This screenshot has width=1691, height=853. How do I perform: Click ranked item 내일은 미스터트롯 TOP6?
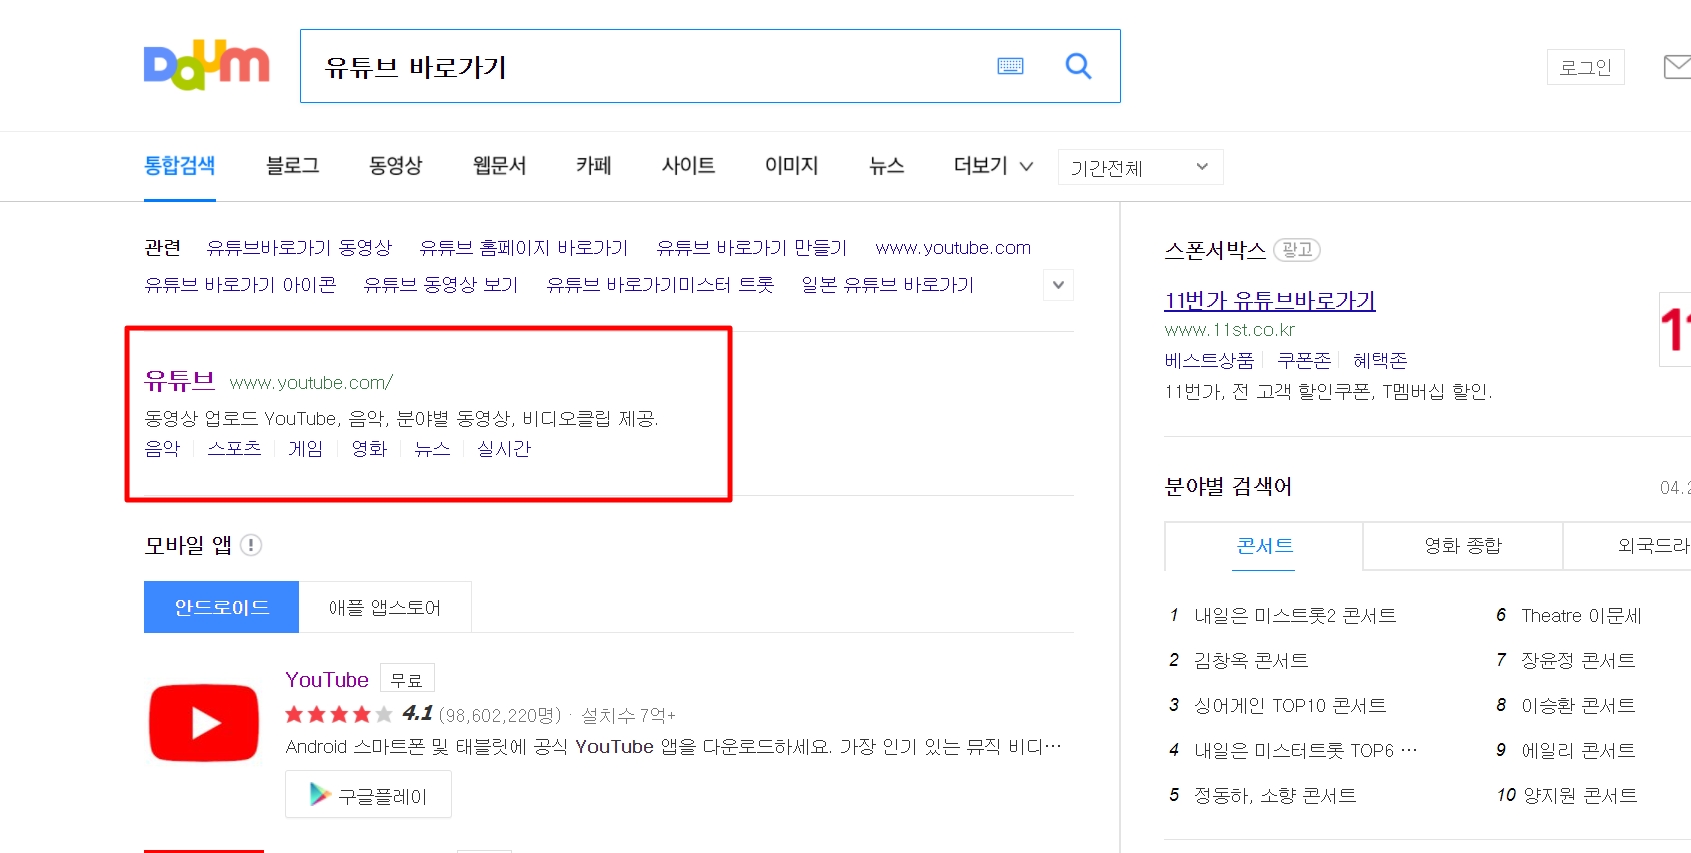coord(1305,751)
